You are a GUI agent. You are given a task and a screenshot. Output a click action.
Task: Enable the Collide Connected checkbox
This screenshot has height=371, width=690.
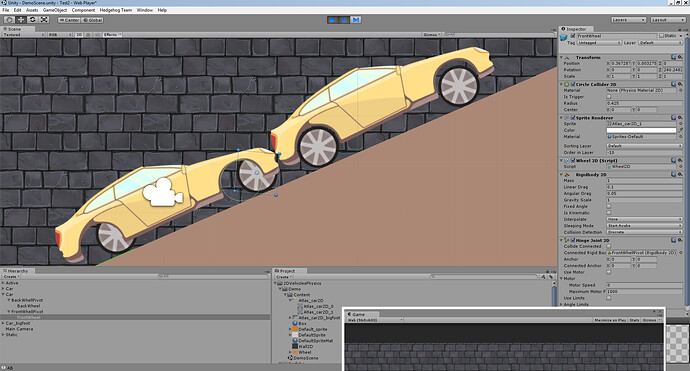pos(609,246)
